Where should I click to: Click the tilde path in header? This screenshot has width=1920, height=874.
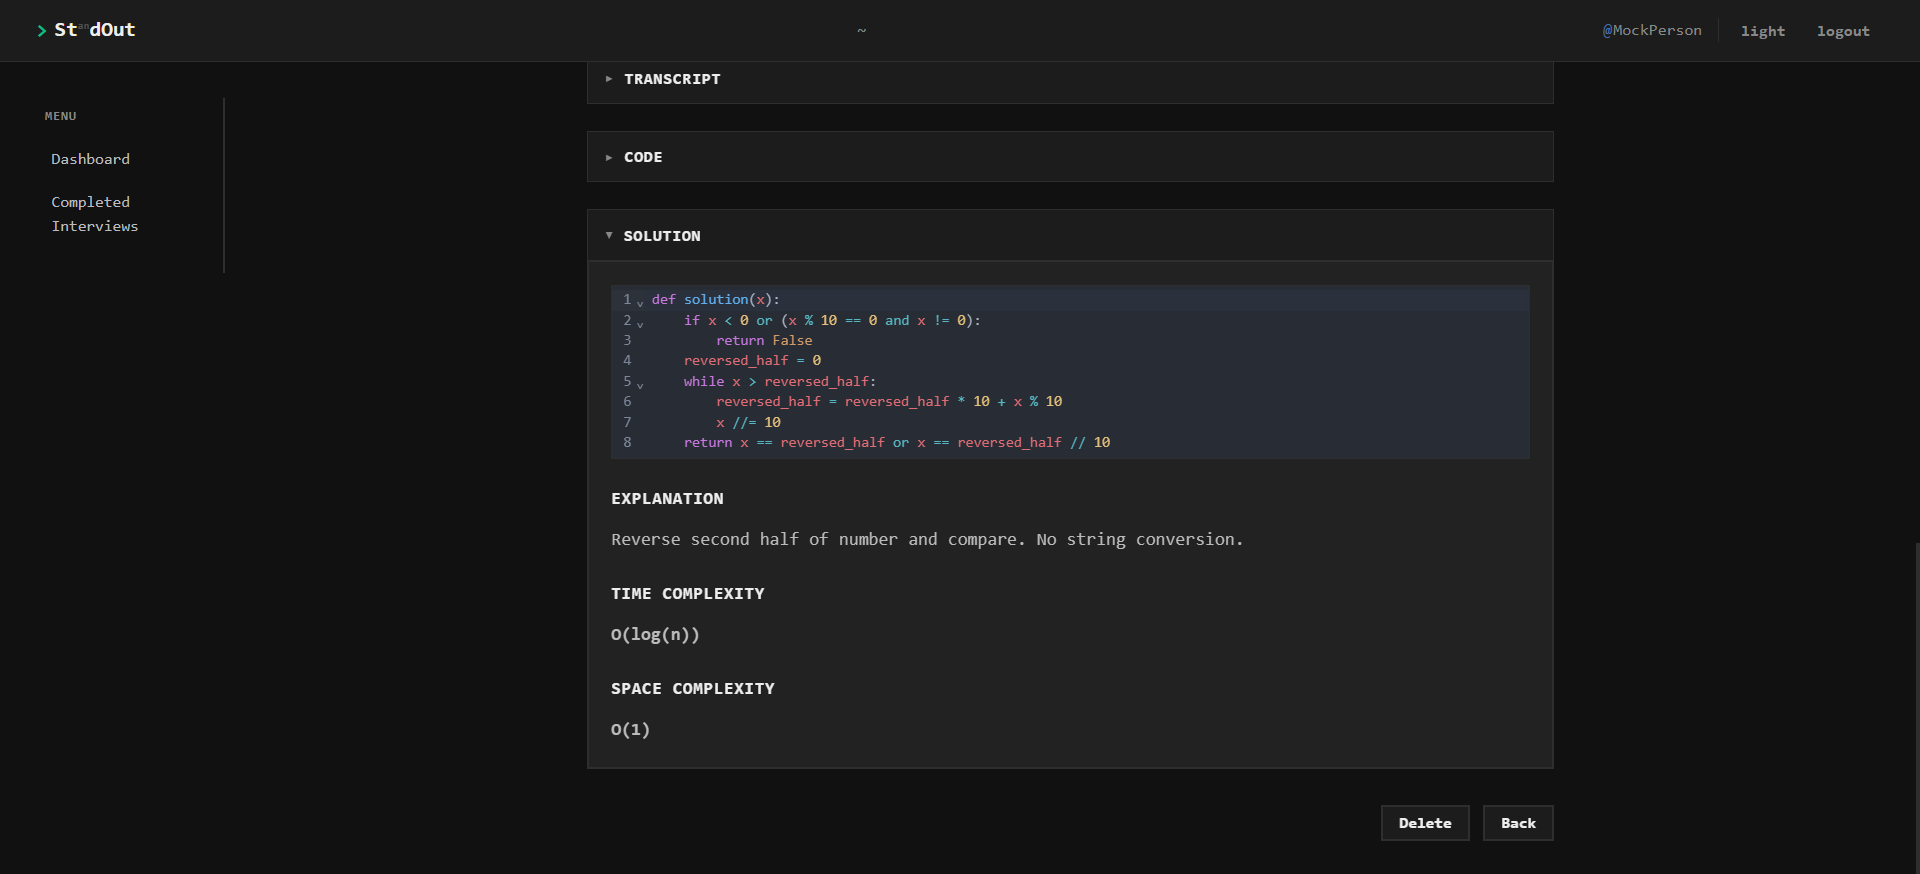pyautogui.click(x=861, y=31)
